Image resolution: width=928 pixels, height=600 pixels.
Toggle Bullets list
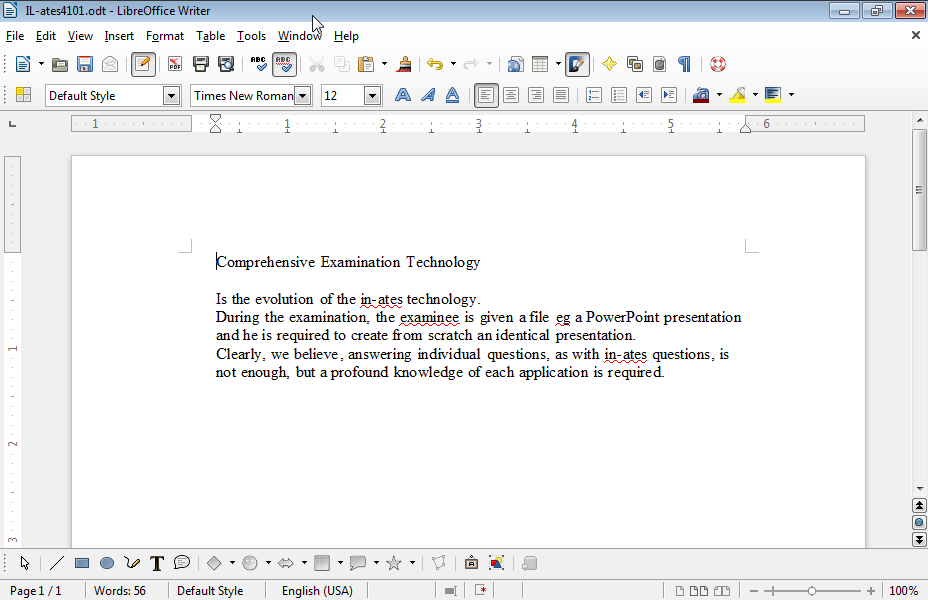[x=618, y=95]
